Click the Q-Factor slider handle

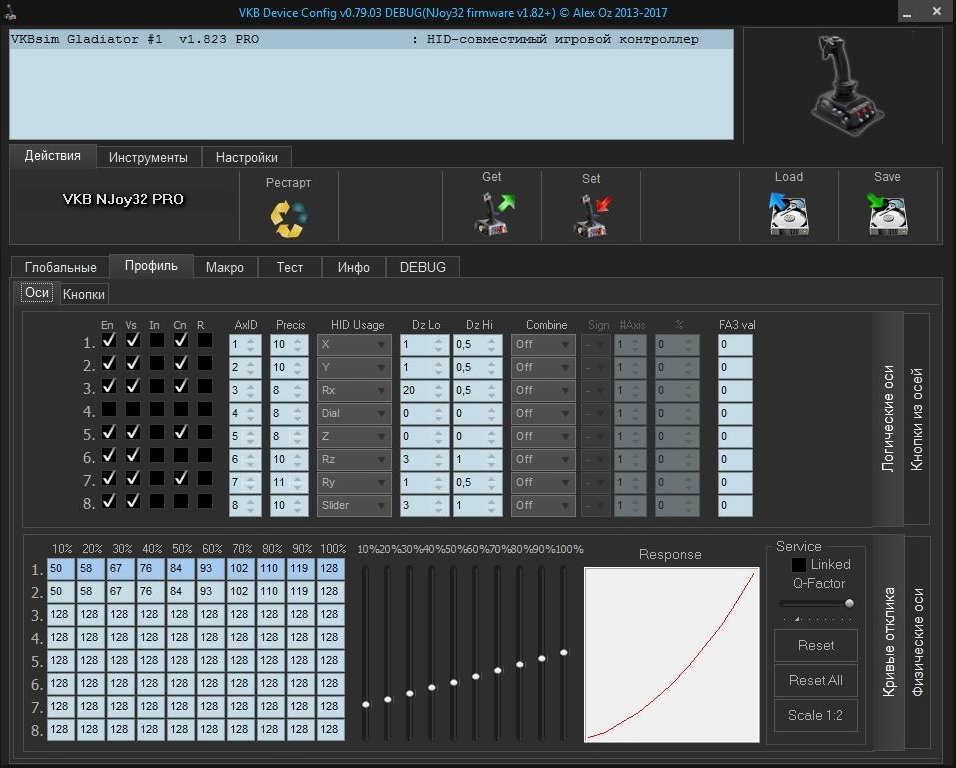849,603
